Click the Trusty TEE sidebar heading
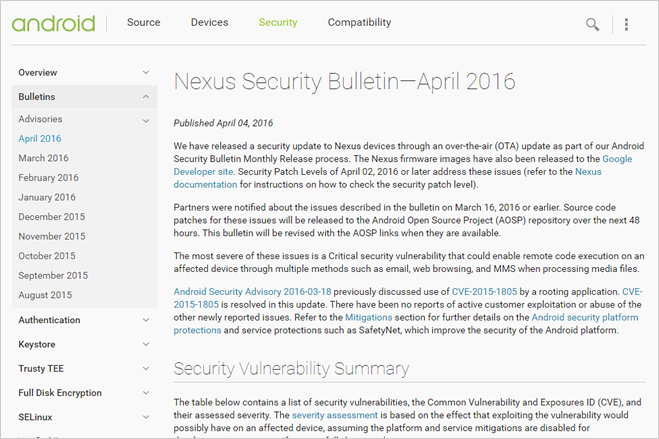The width and height of the screenshot is (659, 439). (41, 369)
